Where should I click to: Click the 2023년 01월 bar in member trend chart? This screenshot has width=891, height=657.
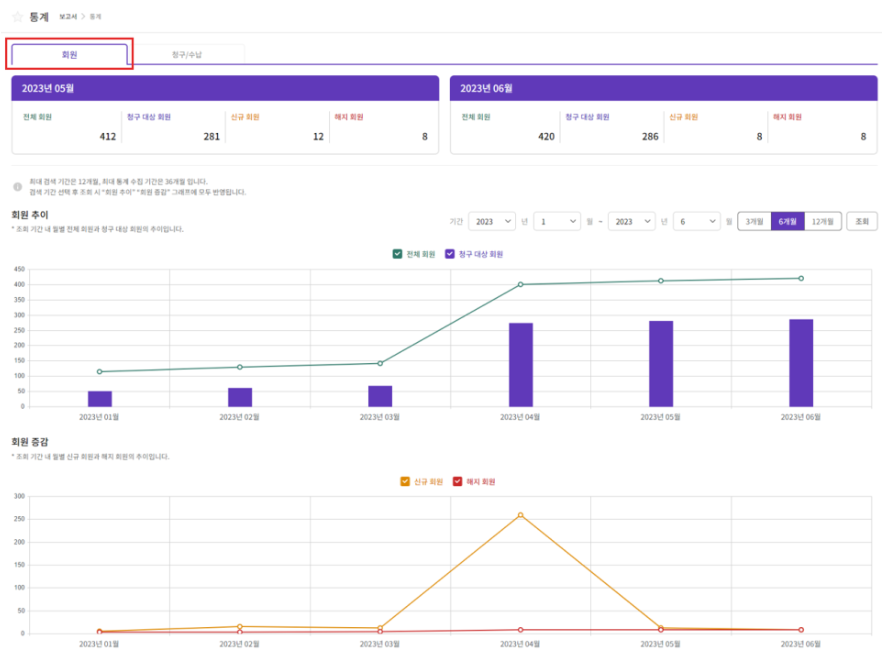point(100,398)
